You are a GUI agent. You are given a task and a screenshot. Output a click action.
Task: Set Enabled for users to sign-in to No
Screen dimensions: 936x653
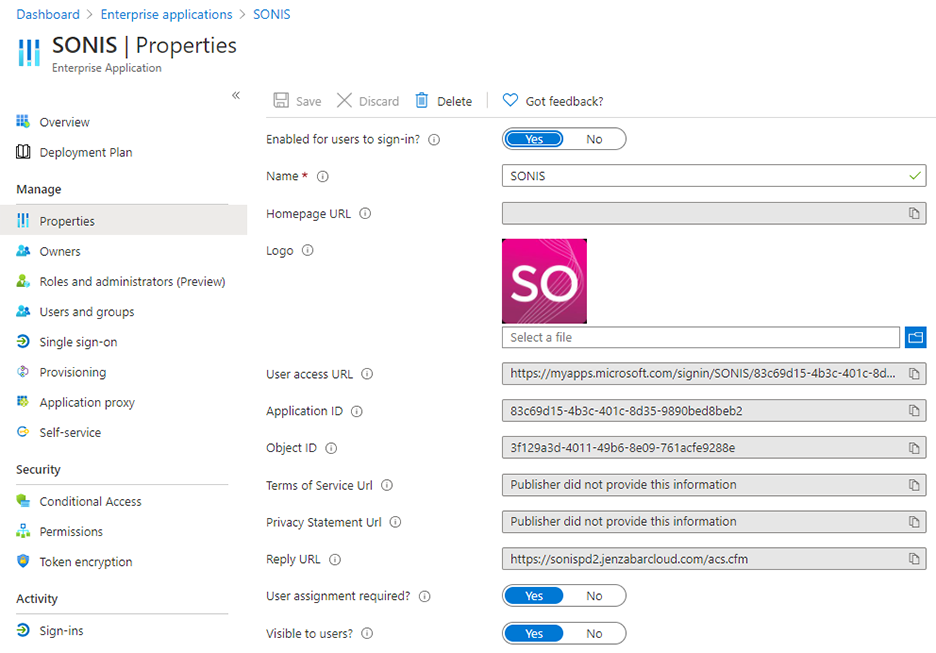pyautogui.click(x=594, y=139)
